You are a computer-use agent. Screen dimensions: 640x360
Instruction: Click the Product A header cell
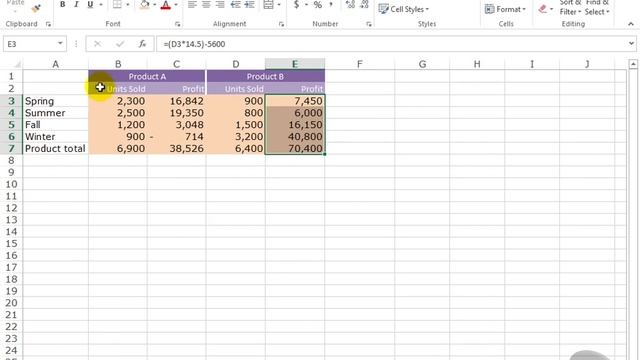click(147, 76)
